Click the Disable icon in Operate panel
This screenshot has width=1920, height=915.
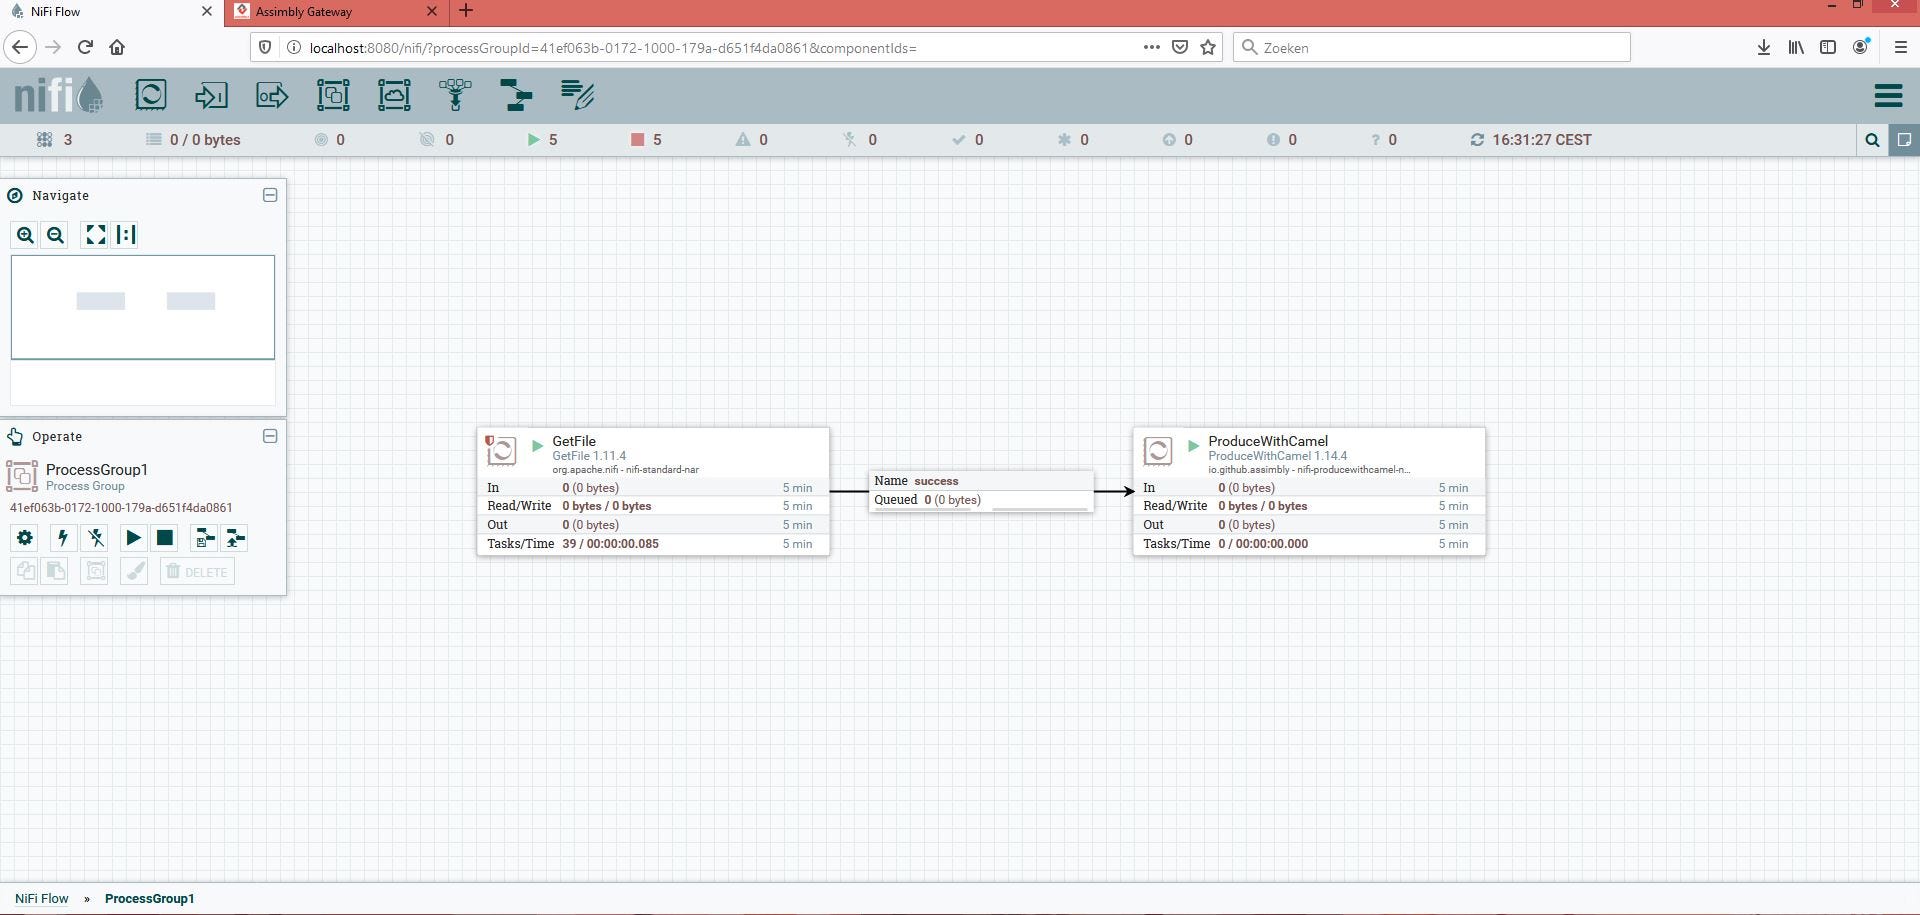[96, 538]
